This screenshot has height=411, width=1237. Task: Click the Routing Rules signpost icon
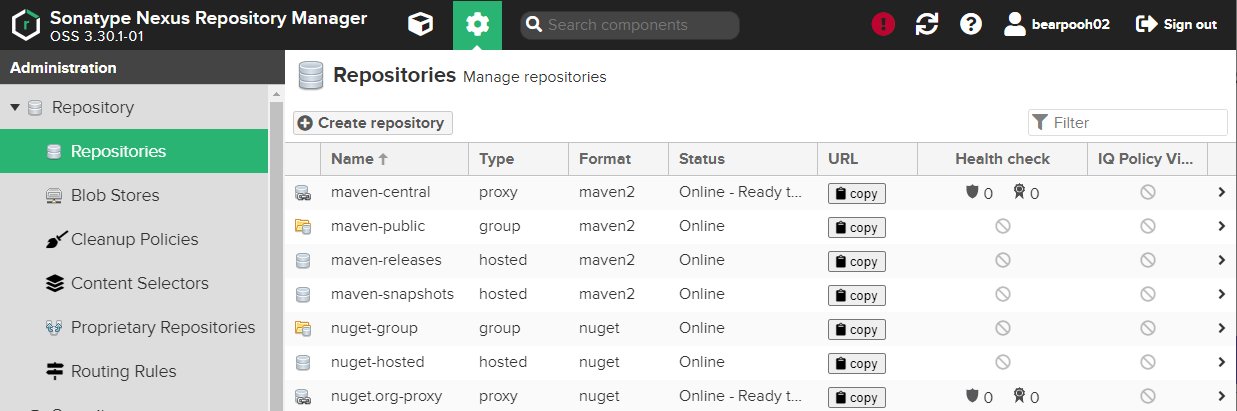click(x=54, y=371)
